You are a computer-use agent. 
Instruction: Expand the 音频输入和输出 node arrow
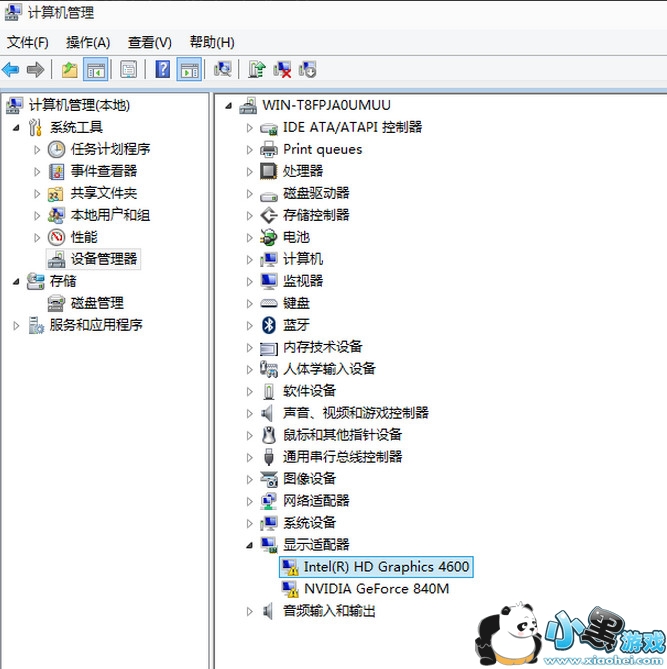click(250, 611)
